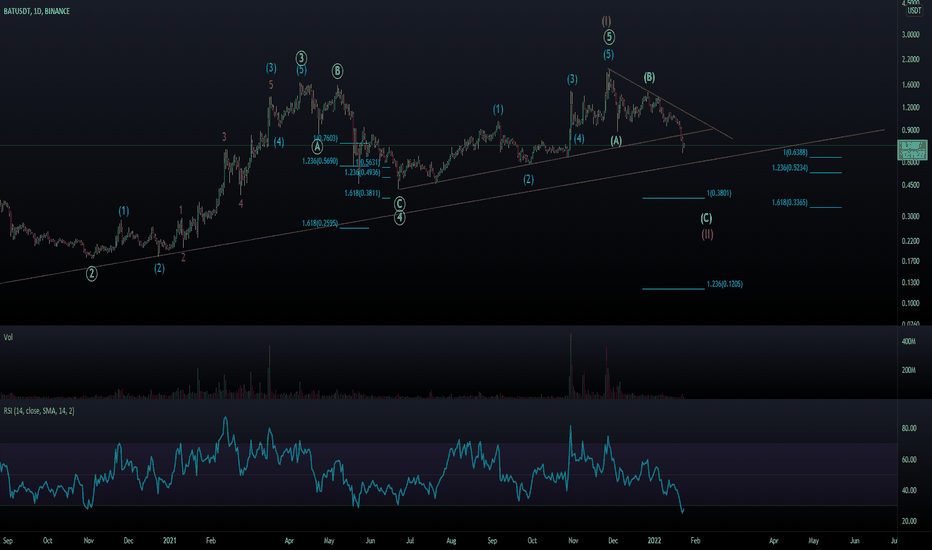Select the 1(0.5631) Fibonacci label
Viewport: 932px width, 550px height.
[367, 162]
